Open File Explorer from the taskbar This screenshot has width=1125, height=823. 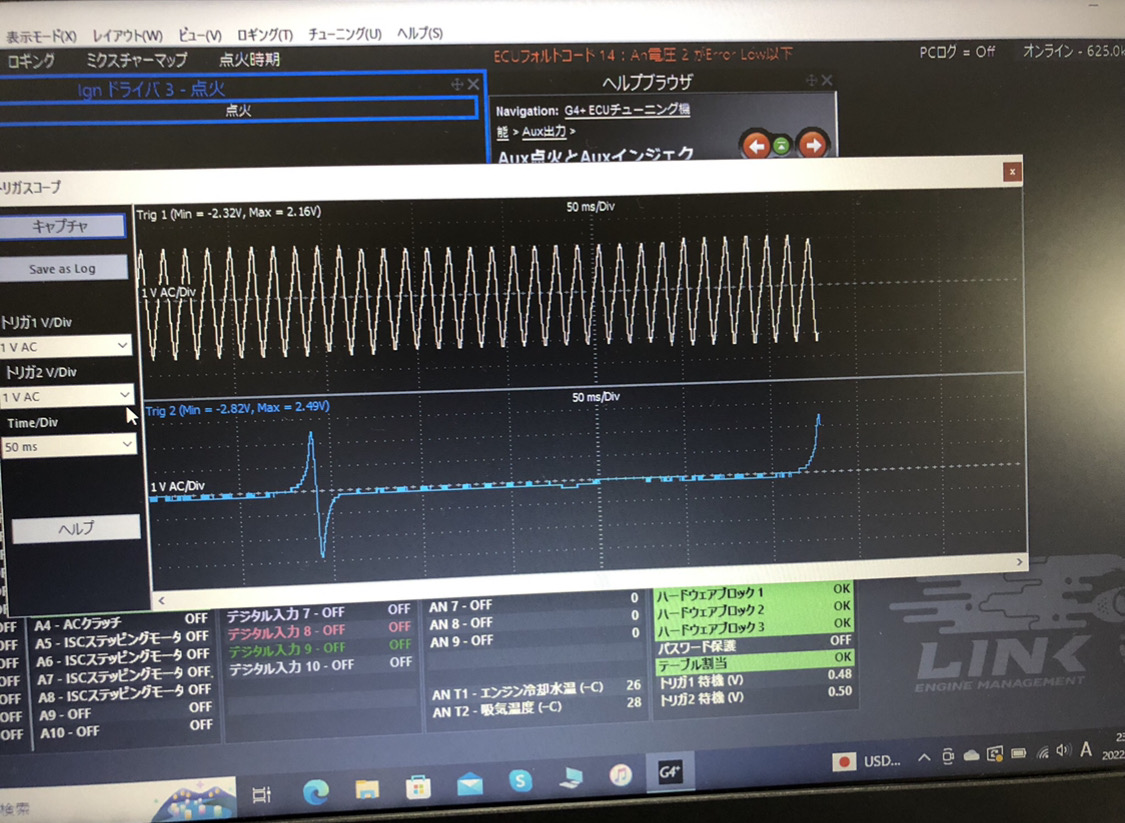click(x=366, y=789)
